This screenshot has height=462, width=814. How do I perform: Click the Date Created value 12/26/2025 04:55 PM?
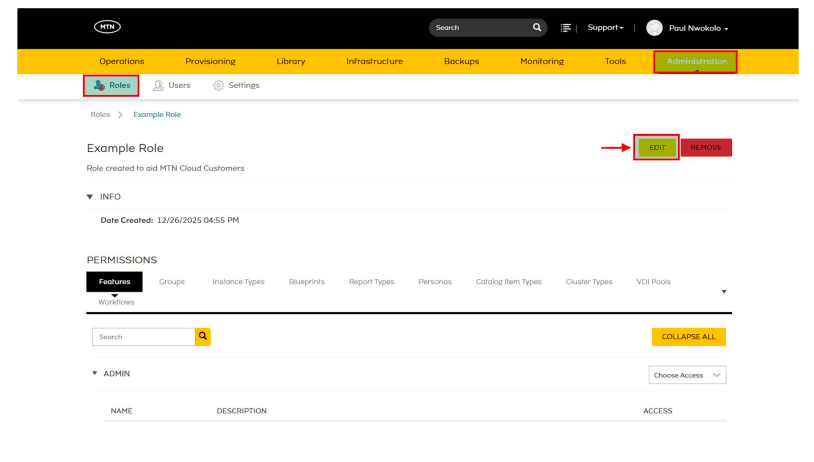click(x=198, y=220)
